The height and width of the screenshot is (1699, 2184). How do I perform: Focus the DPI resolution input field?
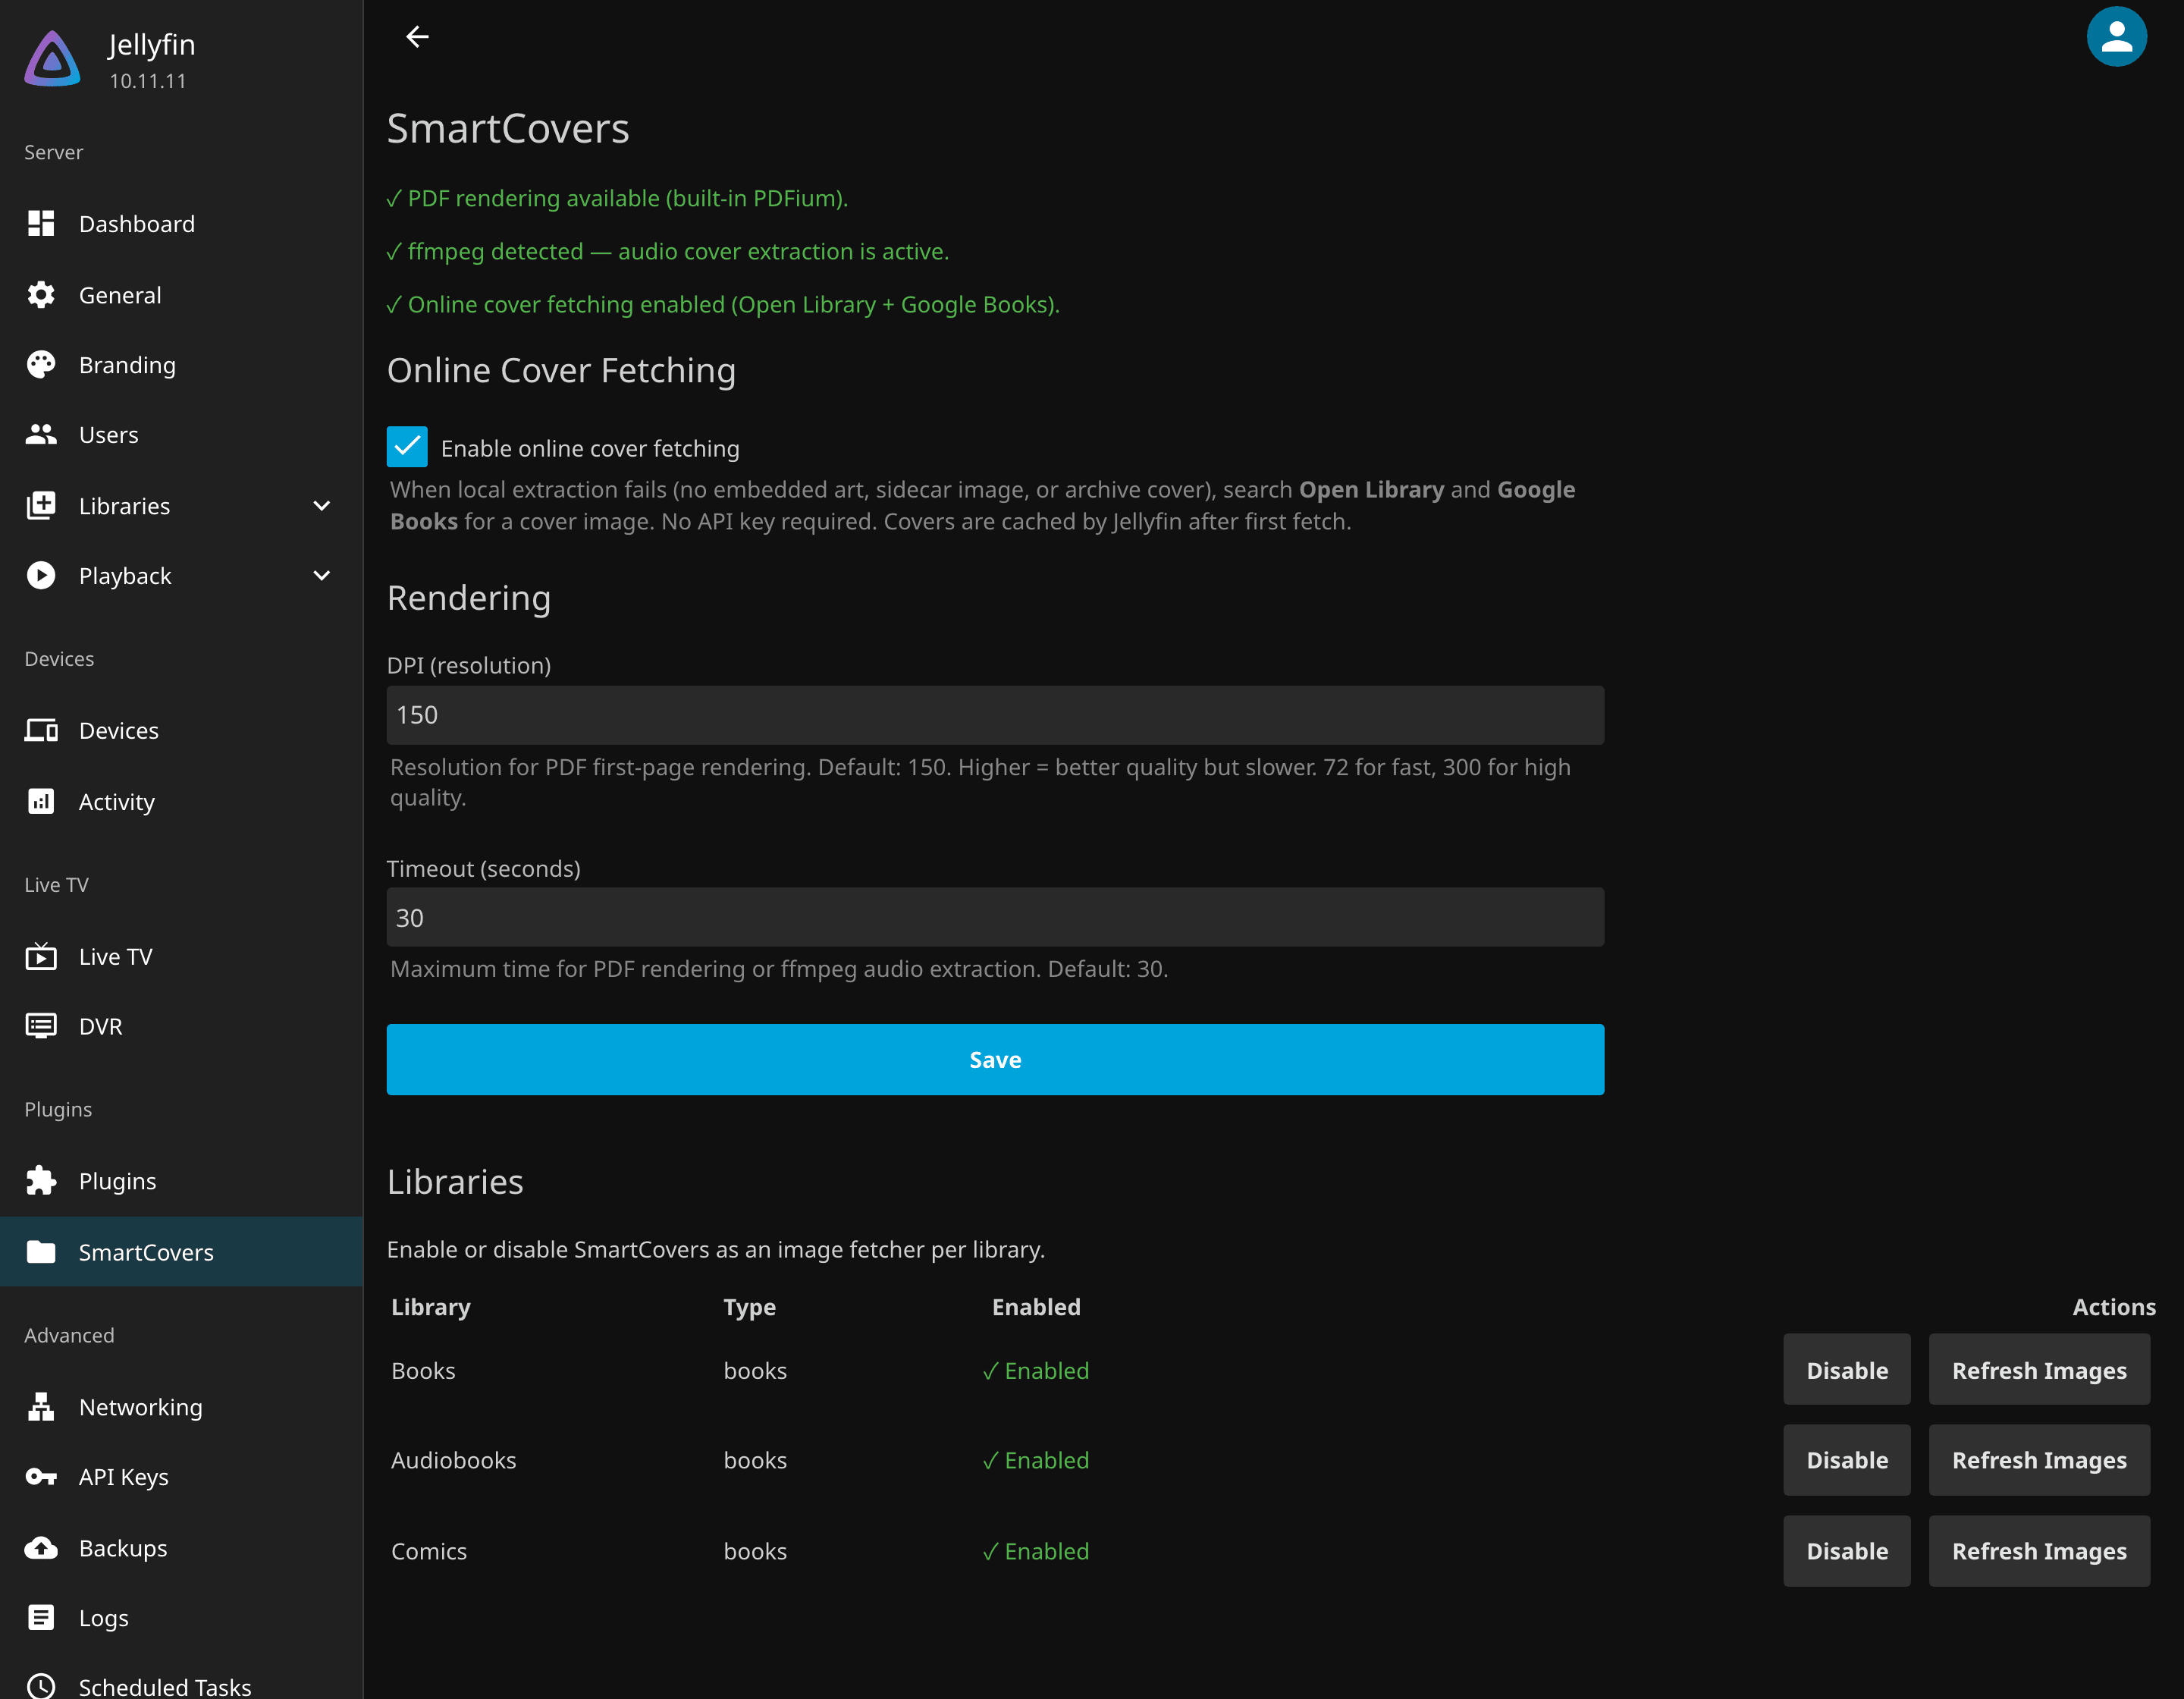point(995,715)
